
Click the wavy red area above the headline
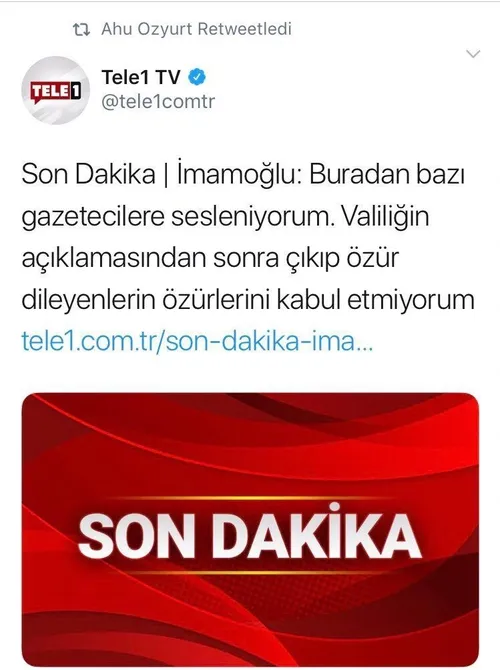[250, 444]
